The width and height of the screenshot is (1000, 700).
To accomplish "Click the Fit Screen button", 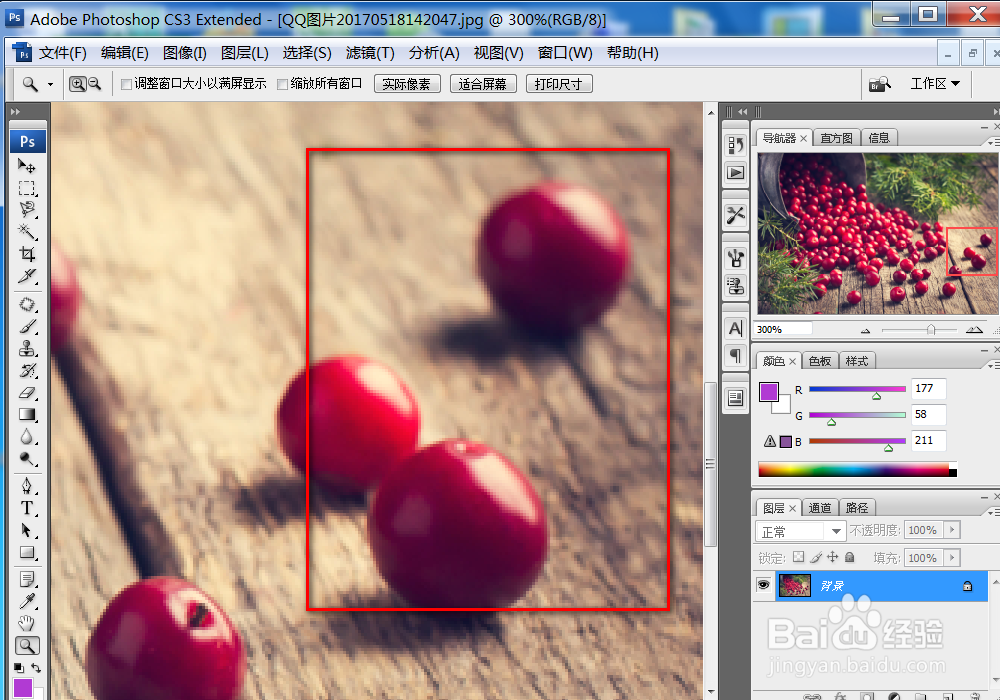I will (x=483, y=84).
